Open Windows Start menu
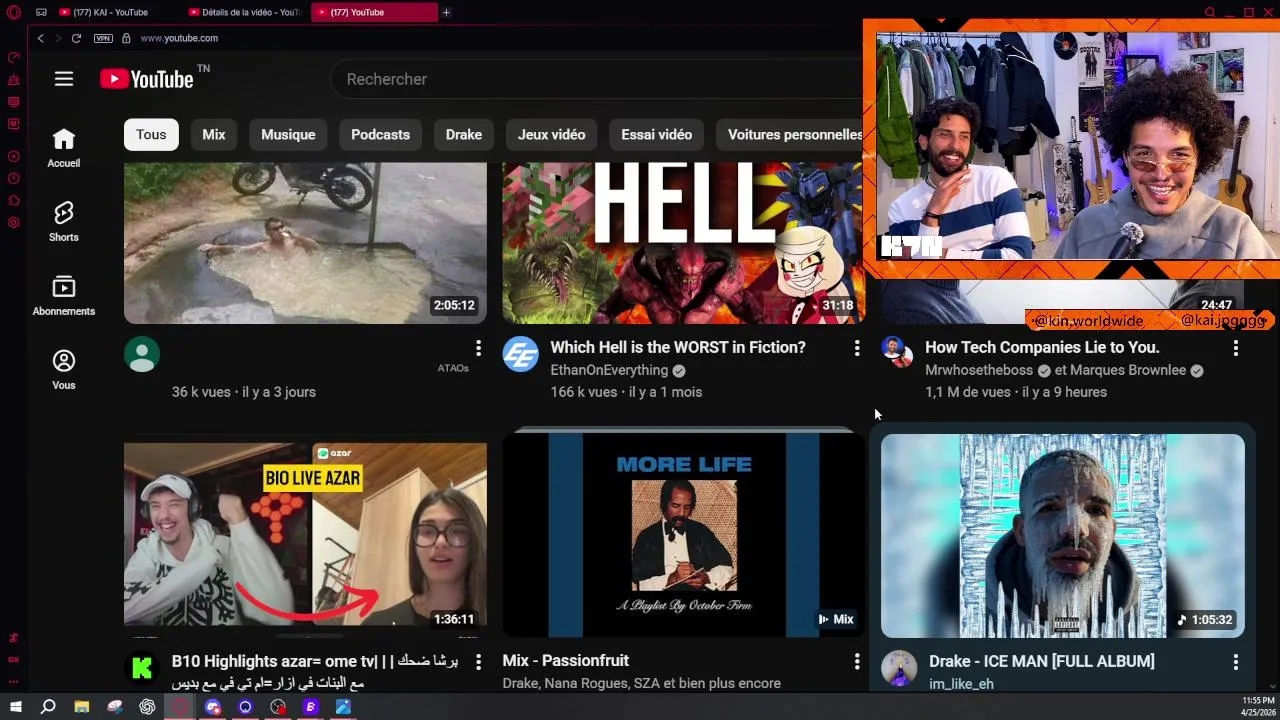This screenshot has height=720, width=1280. coord(16,707)
